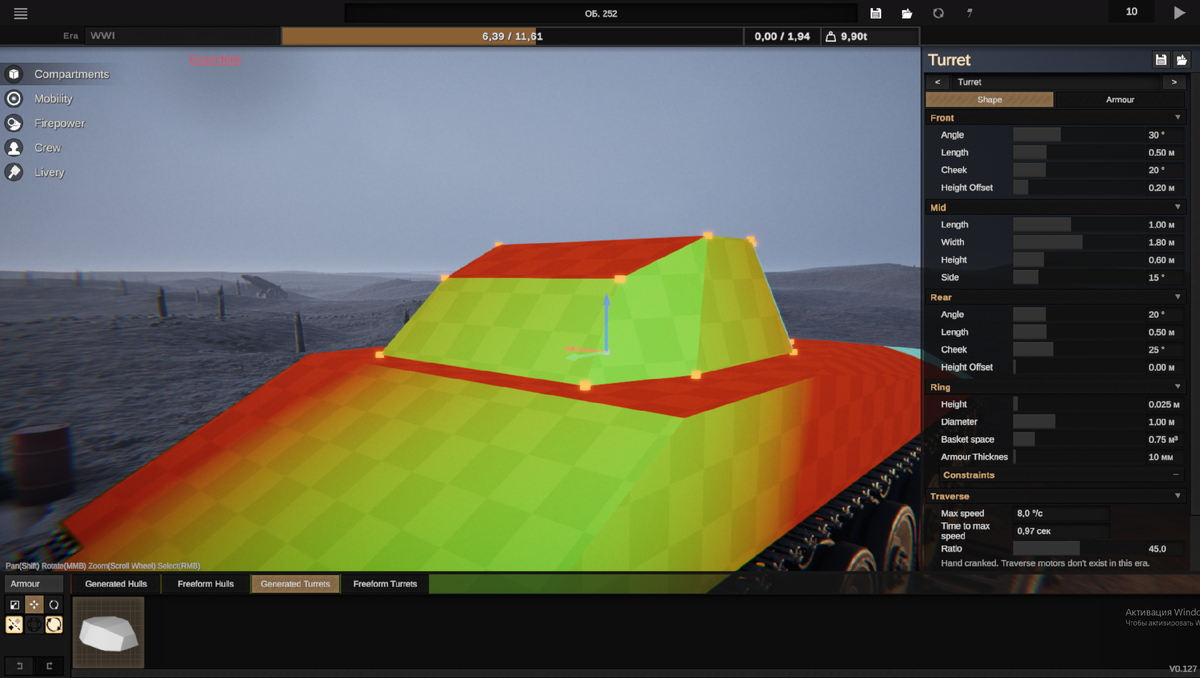Open the Generated Hulls tab
The width and height of the screenshot is (1200, 678).
(116, 584)
